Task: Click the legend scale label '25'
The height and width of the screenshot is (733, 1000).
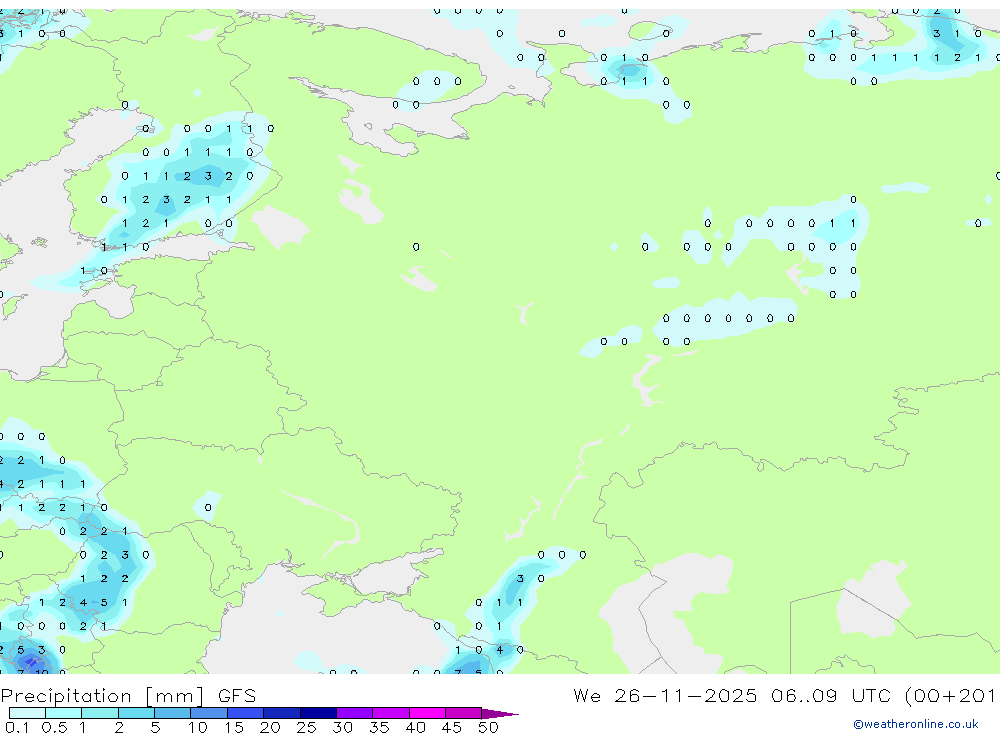Action: coord(306,727)
